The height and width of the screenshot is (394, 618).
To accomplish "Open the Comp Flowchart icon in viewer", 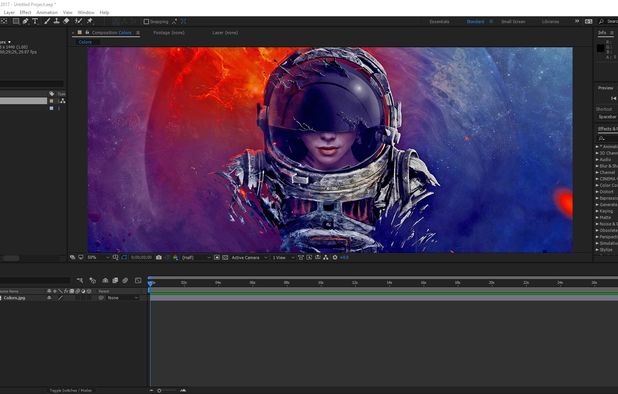I will [326, 257].
